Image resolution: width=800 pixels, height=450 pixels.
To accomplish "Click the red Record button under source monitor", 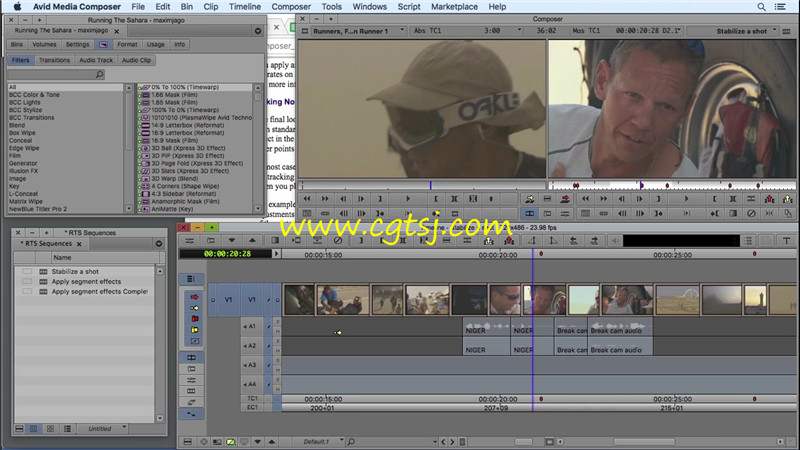I will 491,199.
